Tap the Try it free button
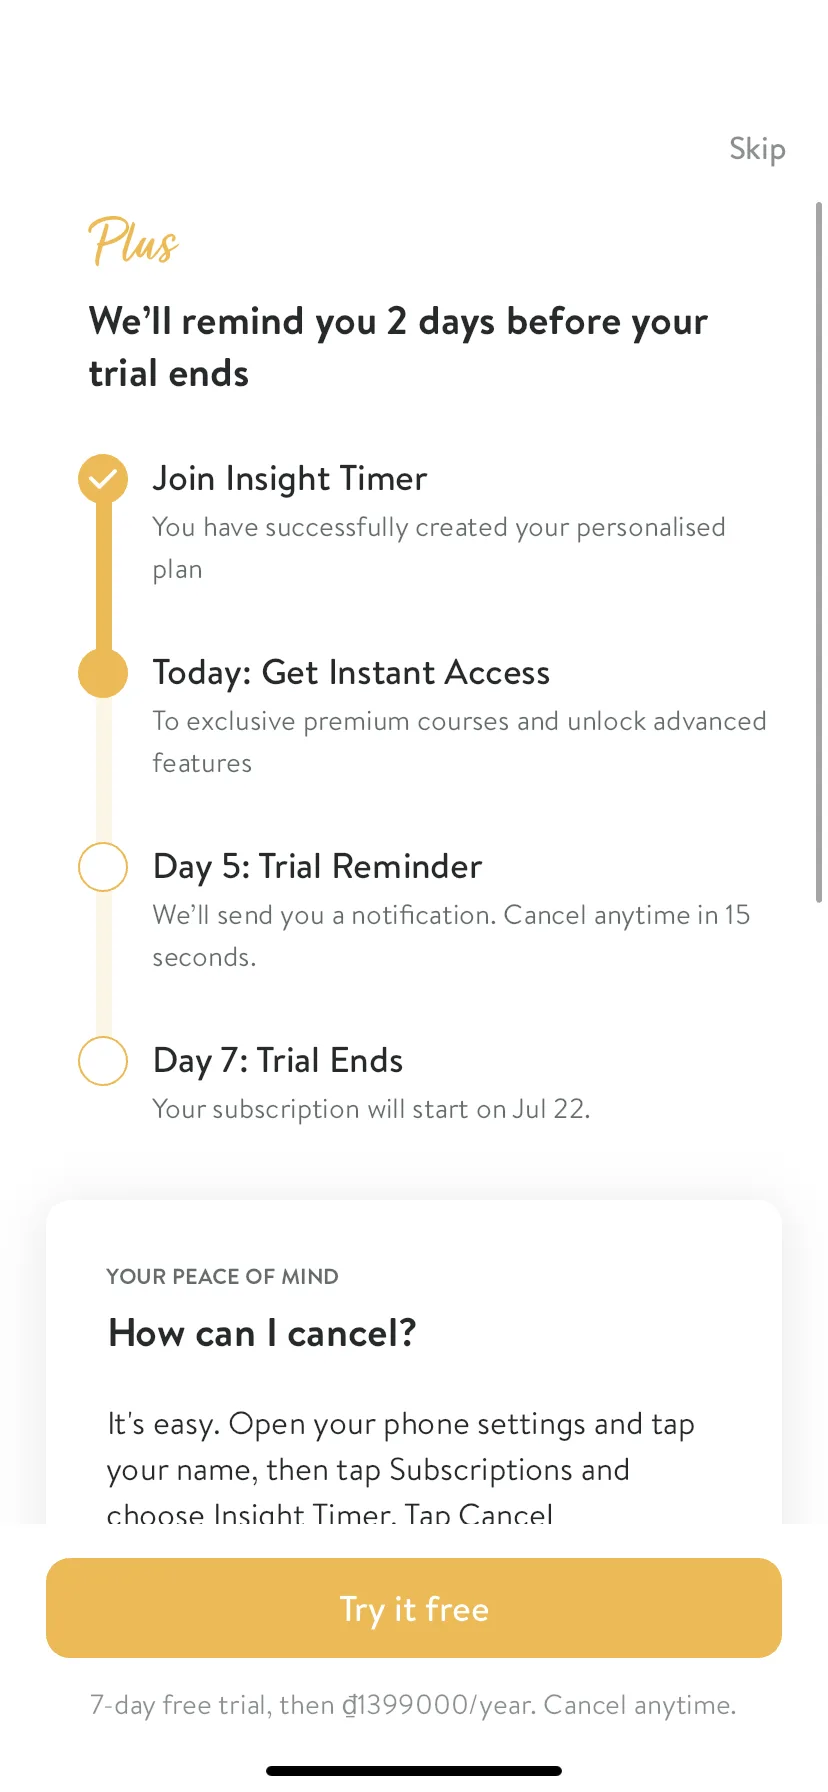828x1792 pixels. pos(414,1608)
